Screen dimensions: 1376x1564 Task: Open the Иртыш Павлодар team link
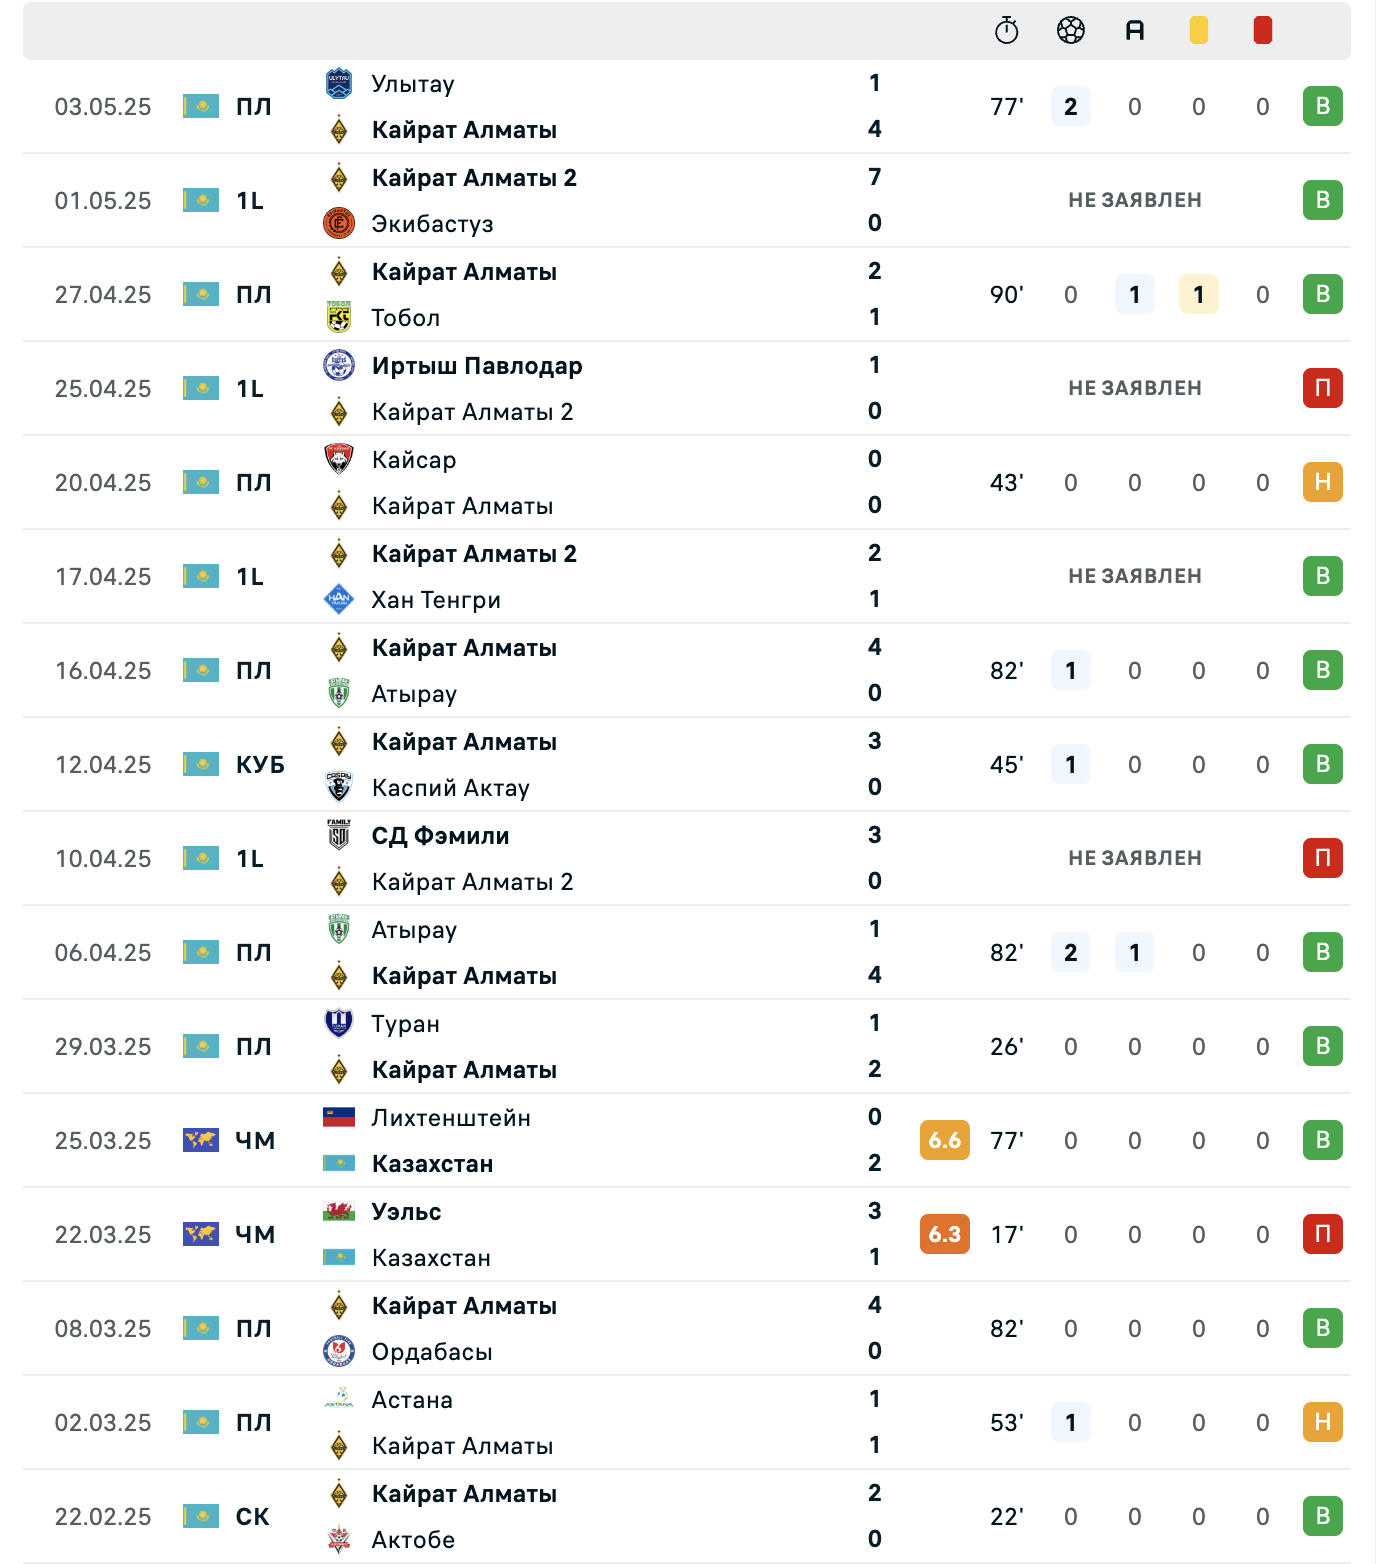click(477, 366)
